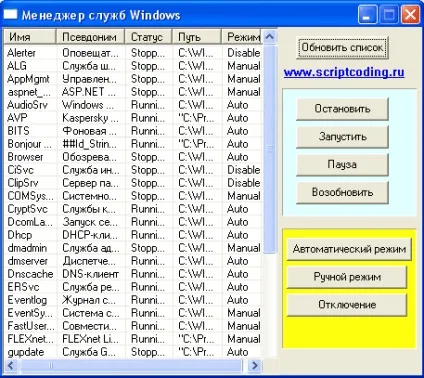Click Совмести... alias cell

pos(90,326)
